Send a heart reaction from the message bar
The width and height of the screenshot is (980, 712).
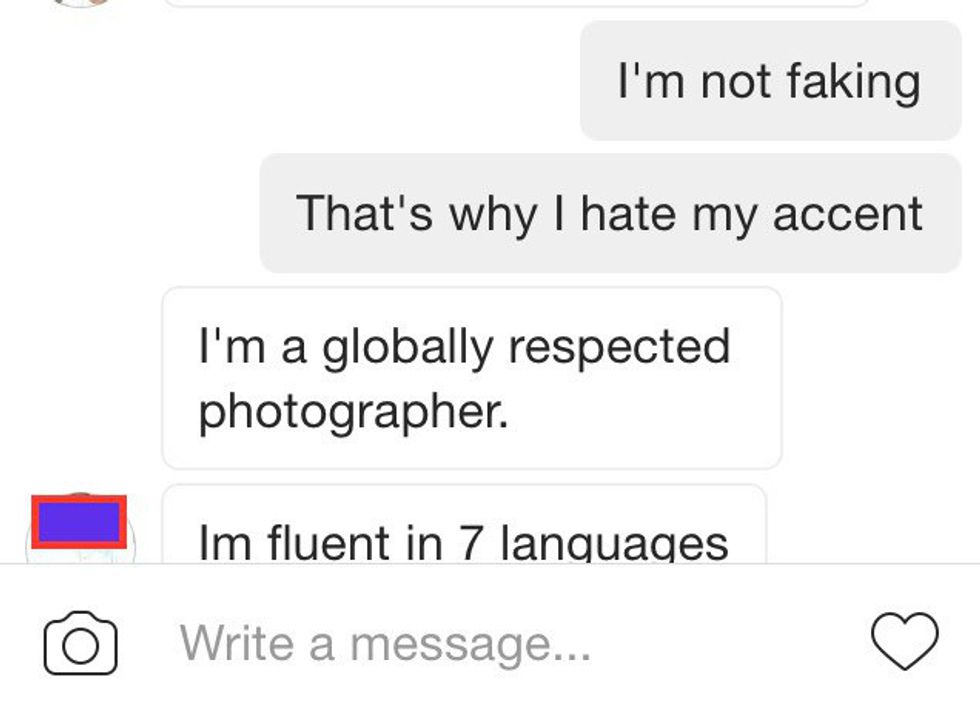pos(905,640)
